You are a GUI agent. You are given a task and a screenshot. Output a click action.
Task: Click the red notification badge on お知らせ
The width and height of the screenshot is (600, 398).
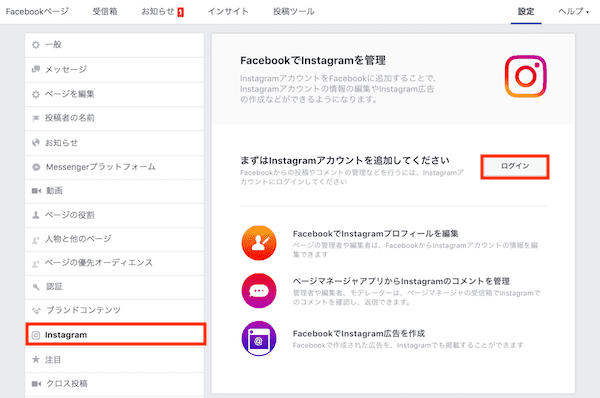click(x=181, y=12)
